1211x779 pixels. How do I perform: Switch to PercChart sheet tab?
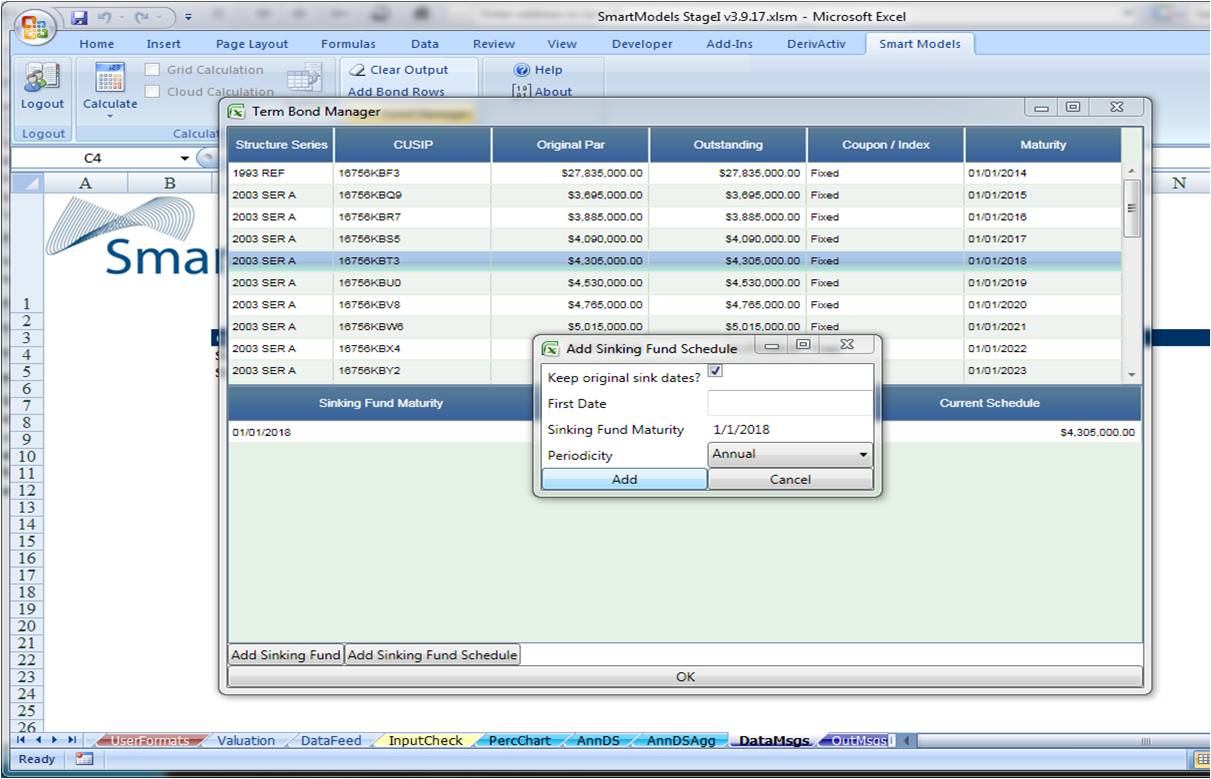(520, 741)
